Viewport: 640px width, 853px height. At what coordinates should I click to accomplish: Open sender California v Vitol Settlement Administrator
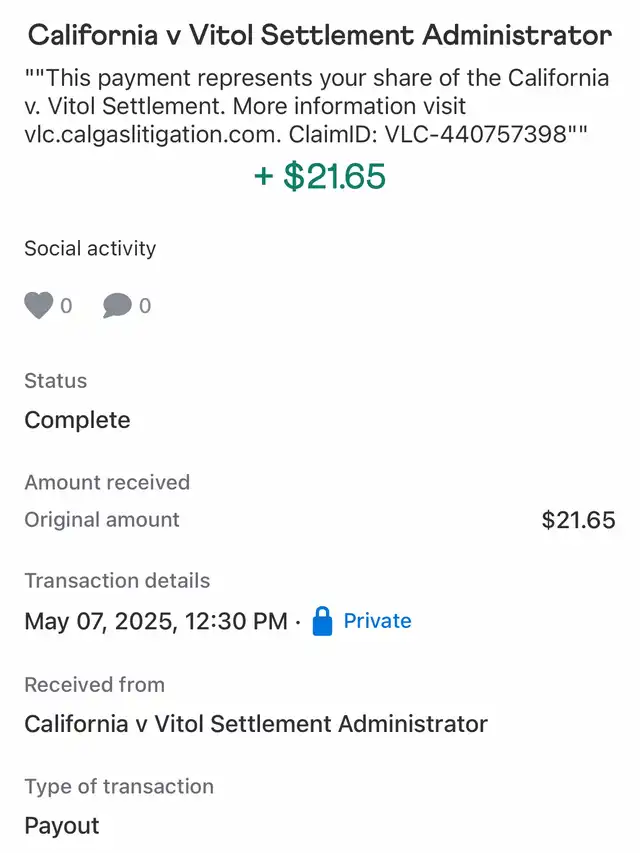(256, 723)
